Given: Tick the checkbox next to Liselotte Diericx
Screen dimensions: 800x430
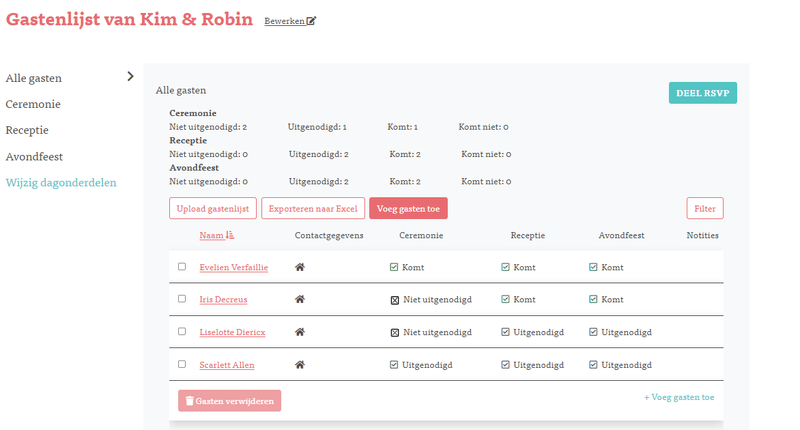Looking at the screenshot, I should pyautogui.click(x=182, y=331).
